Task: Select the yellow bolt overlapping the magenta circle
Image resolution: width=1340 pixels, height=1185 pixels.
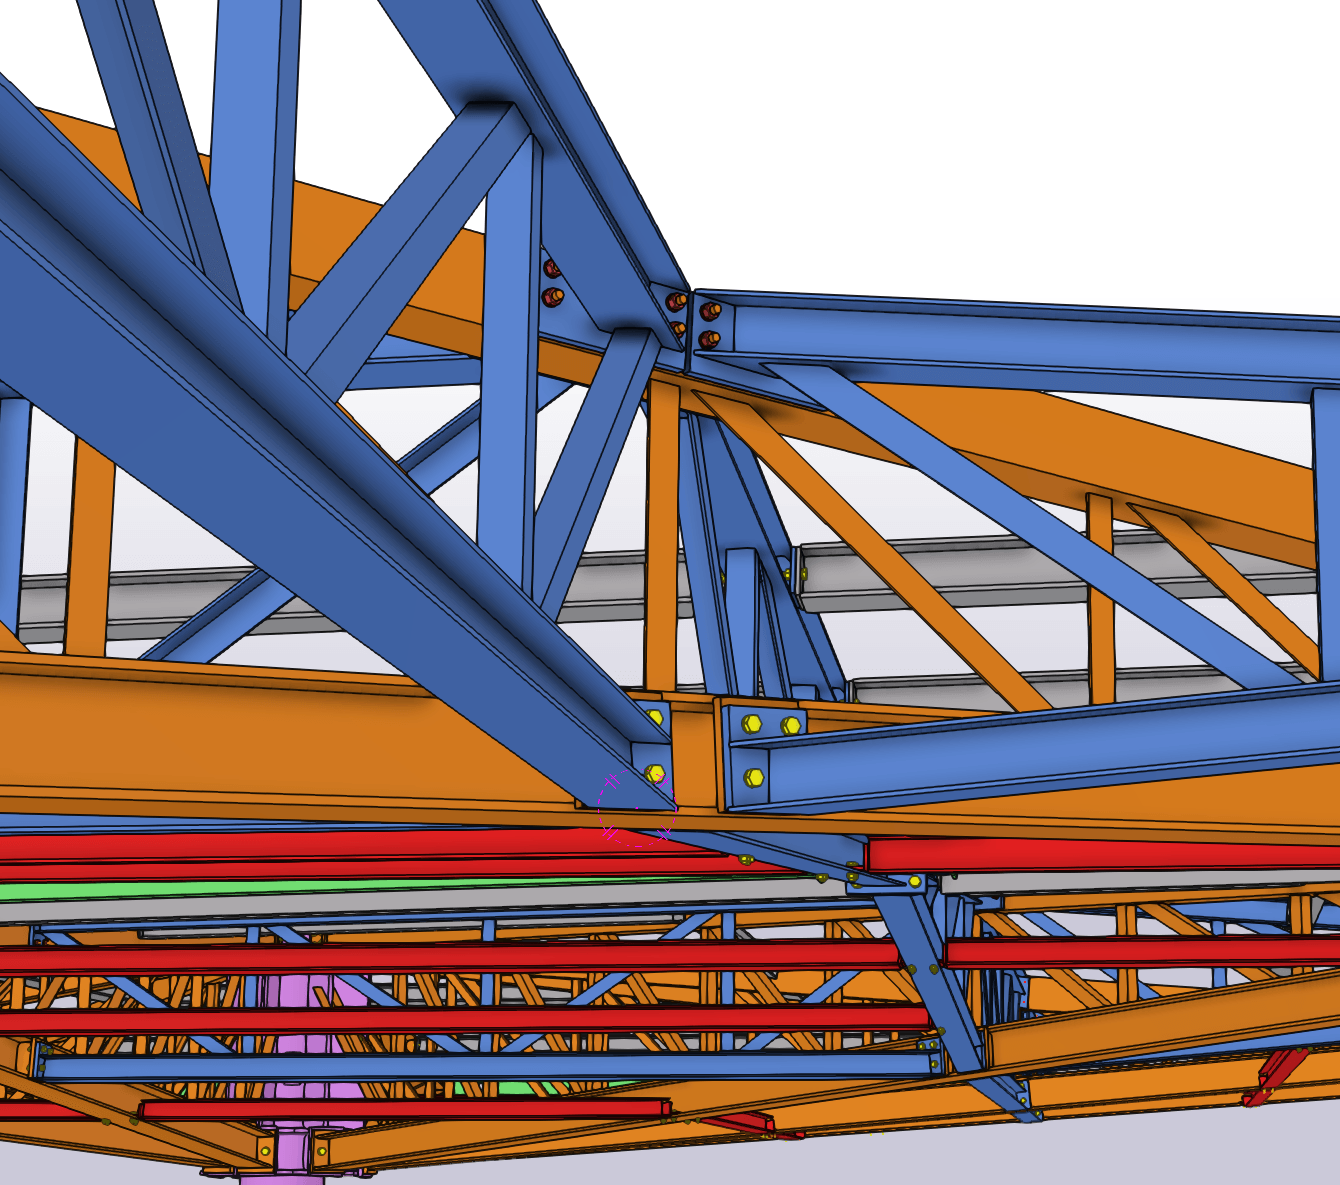Action: 656,774
